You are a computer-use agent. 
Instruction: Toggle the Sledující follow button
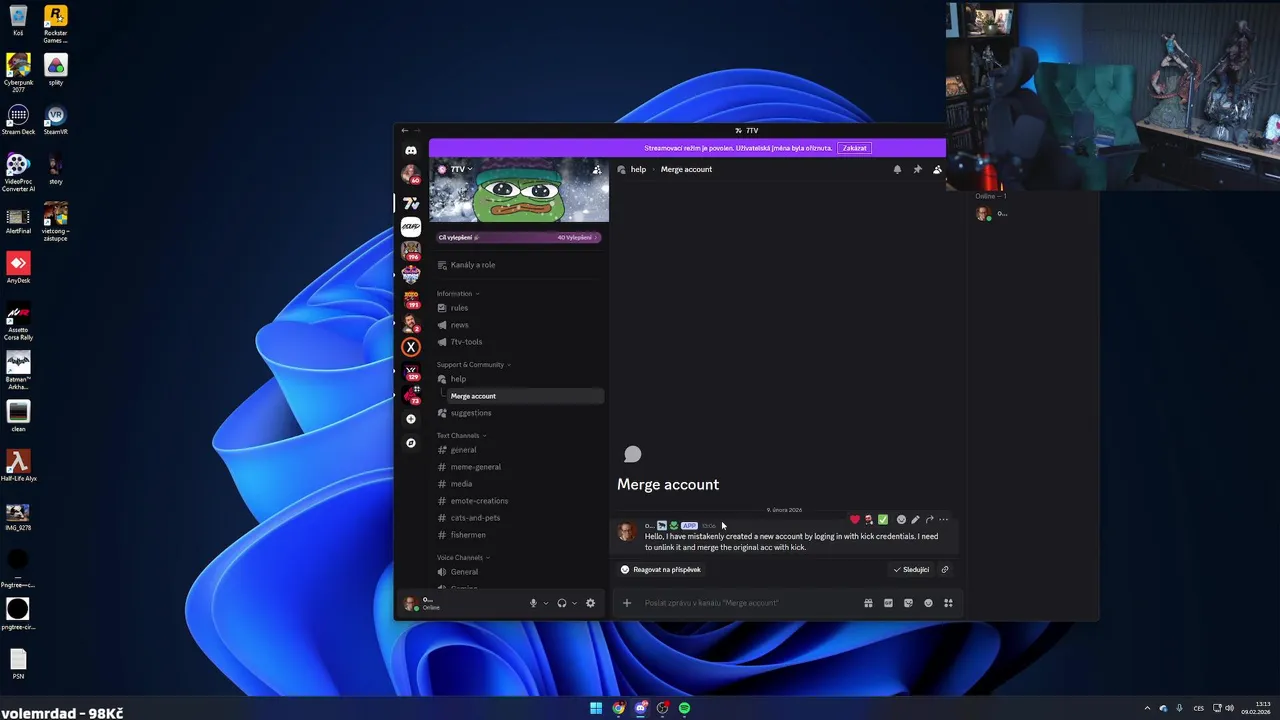tap(911, 570)
